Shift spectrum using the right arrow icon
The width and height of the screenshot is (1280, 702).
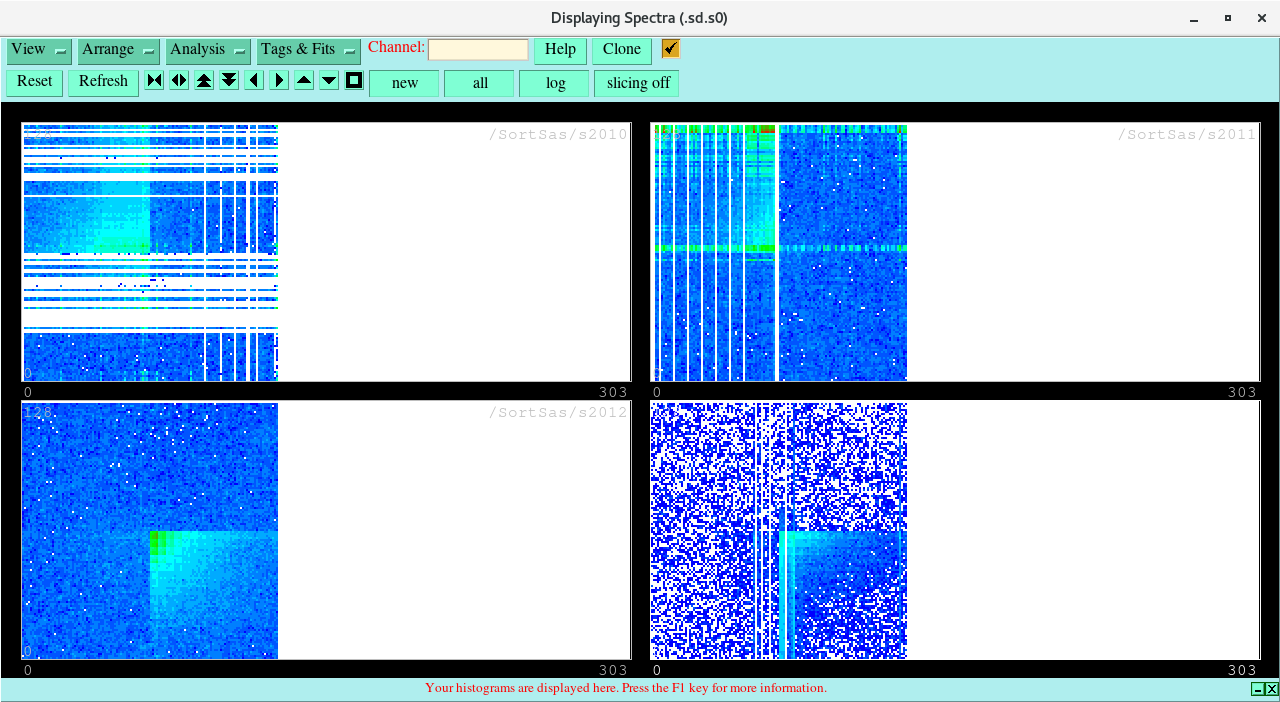click(278, 80)
